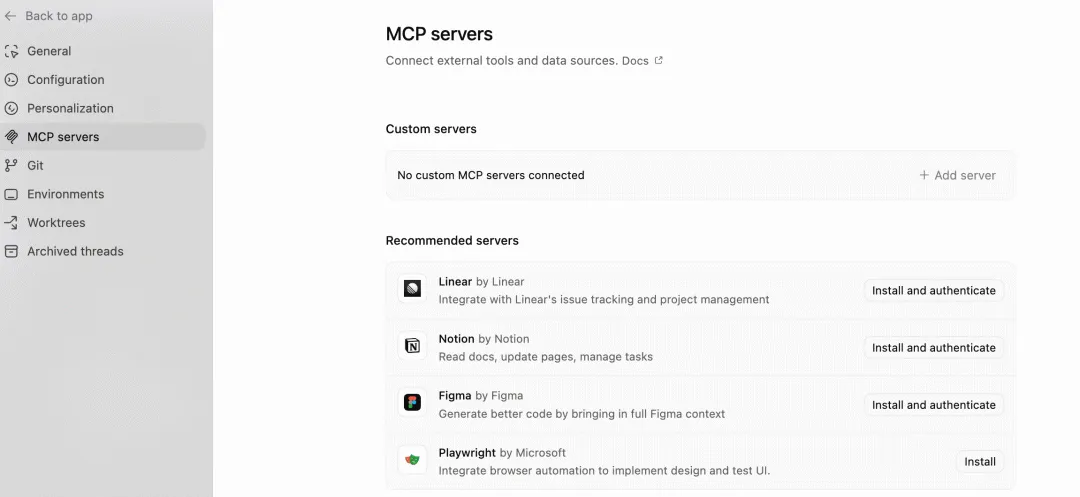
Task: Click the Git branch icon in sidebar
Action: 12,166
